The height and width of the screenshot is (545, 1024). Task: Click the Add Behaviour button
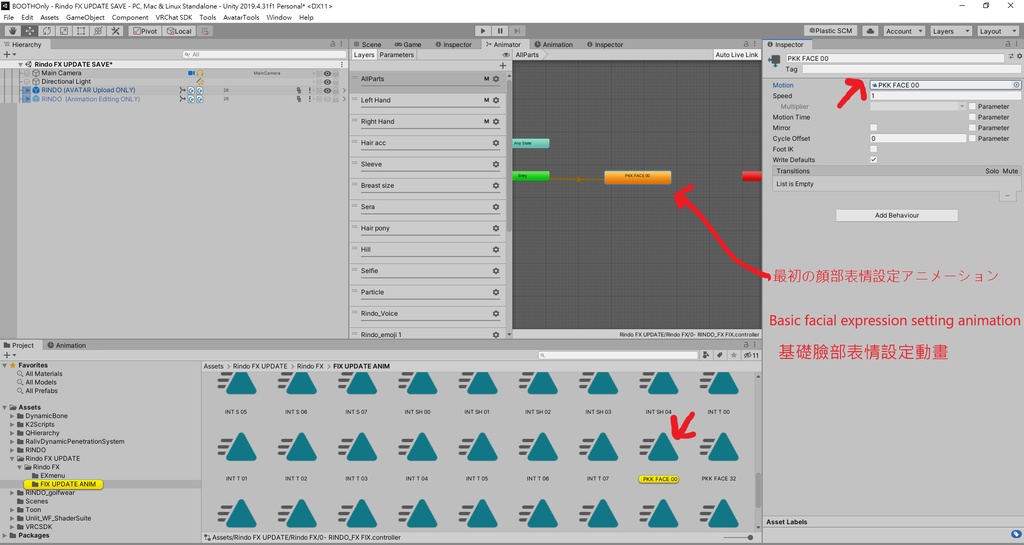click(897, 215)
